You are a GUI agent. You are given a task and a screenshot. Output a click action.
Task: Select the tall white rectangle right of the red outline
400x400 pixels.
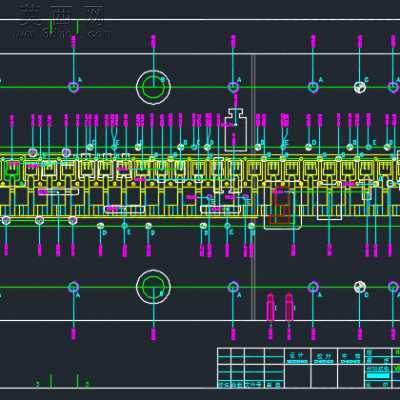coord(329,201)
